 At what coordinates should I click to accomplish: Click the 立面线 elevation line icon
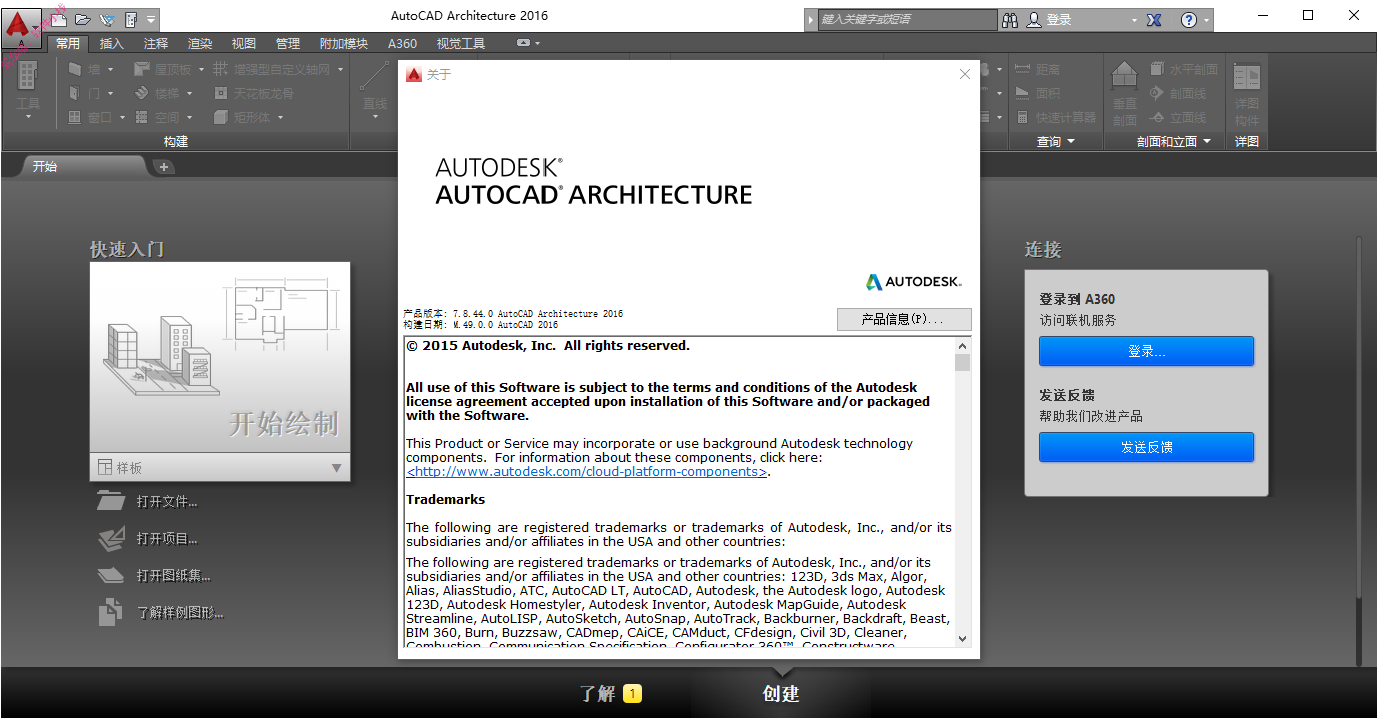tap(1158, 117)
